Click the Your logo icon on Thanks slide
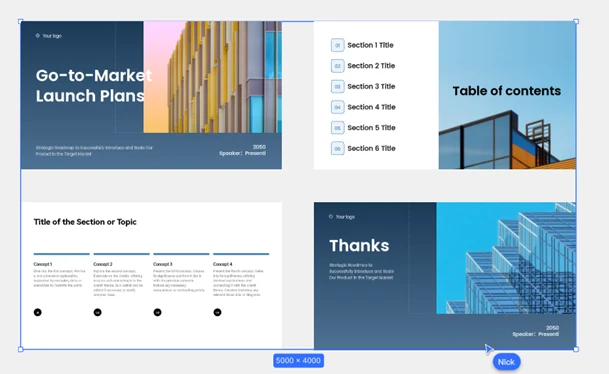This screenshot has height=374, width=609. pyautogui.click(x=331, y=216)
